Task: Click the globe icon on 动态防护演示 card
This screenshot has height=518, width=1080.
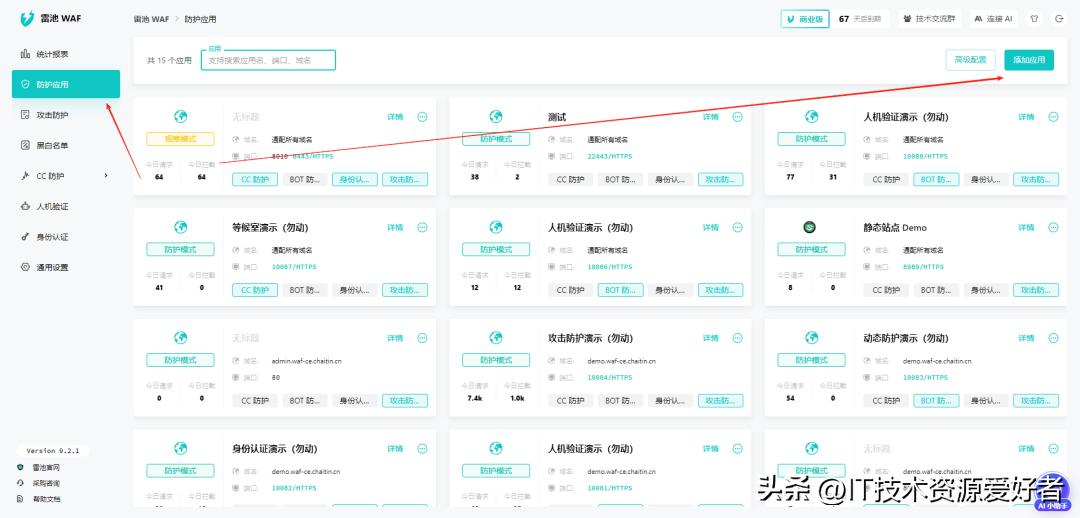Action: [x=811, y=338]
